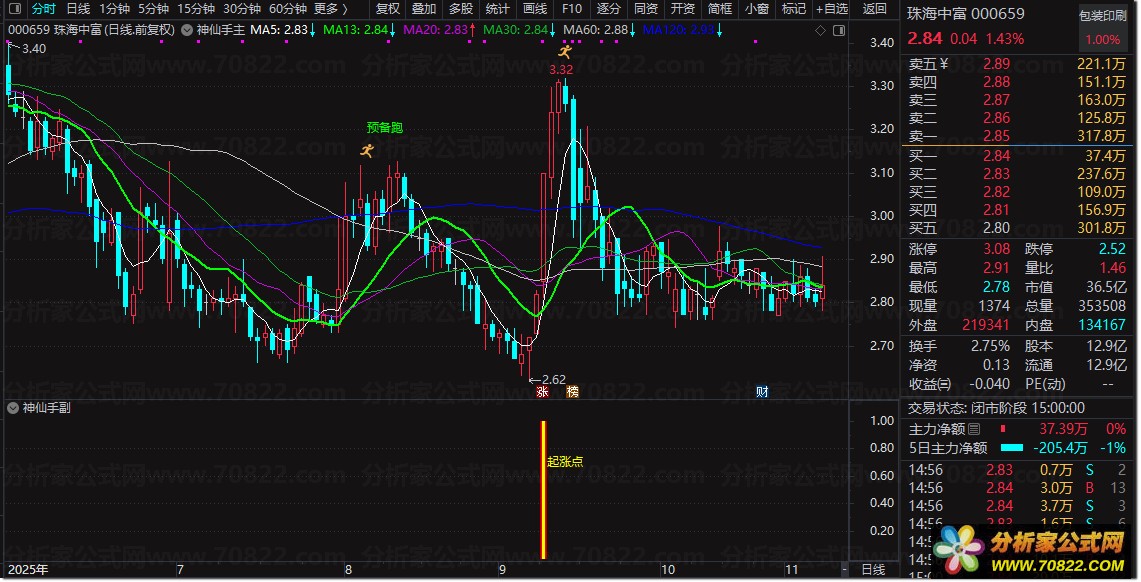
Task: Click the 标记 mark button
Action: [793, 9]
